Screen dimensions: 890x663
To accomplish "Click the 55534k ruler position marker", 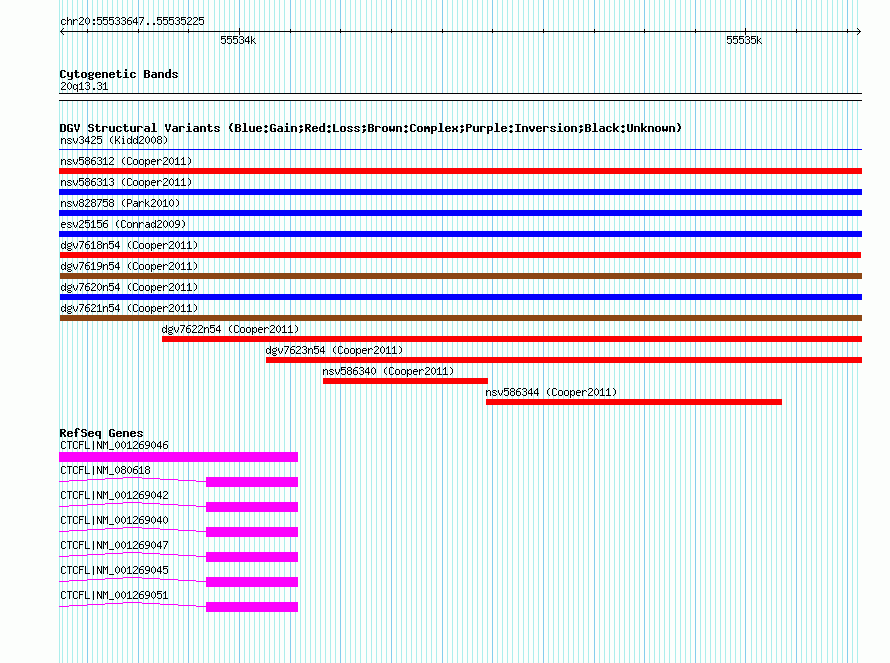I will pos(238,40).
